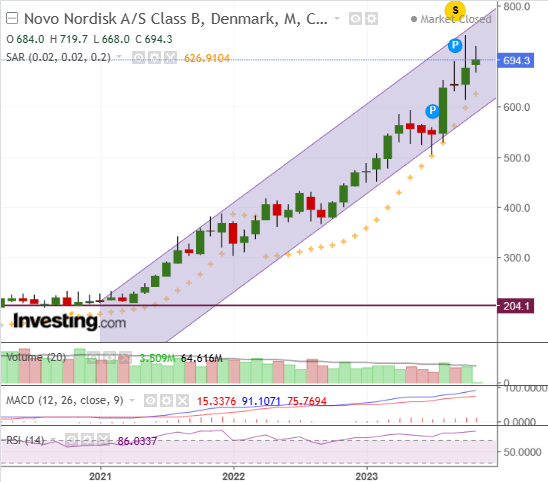
Task: Click the 500.0 price axis label
Action: [517, 158]
